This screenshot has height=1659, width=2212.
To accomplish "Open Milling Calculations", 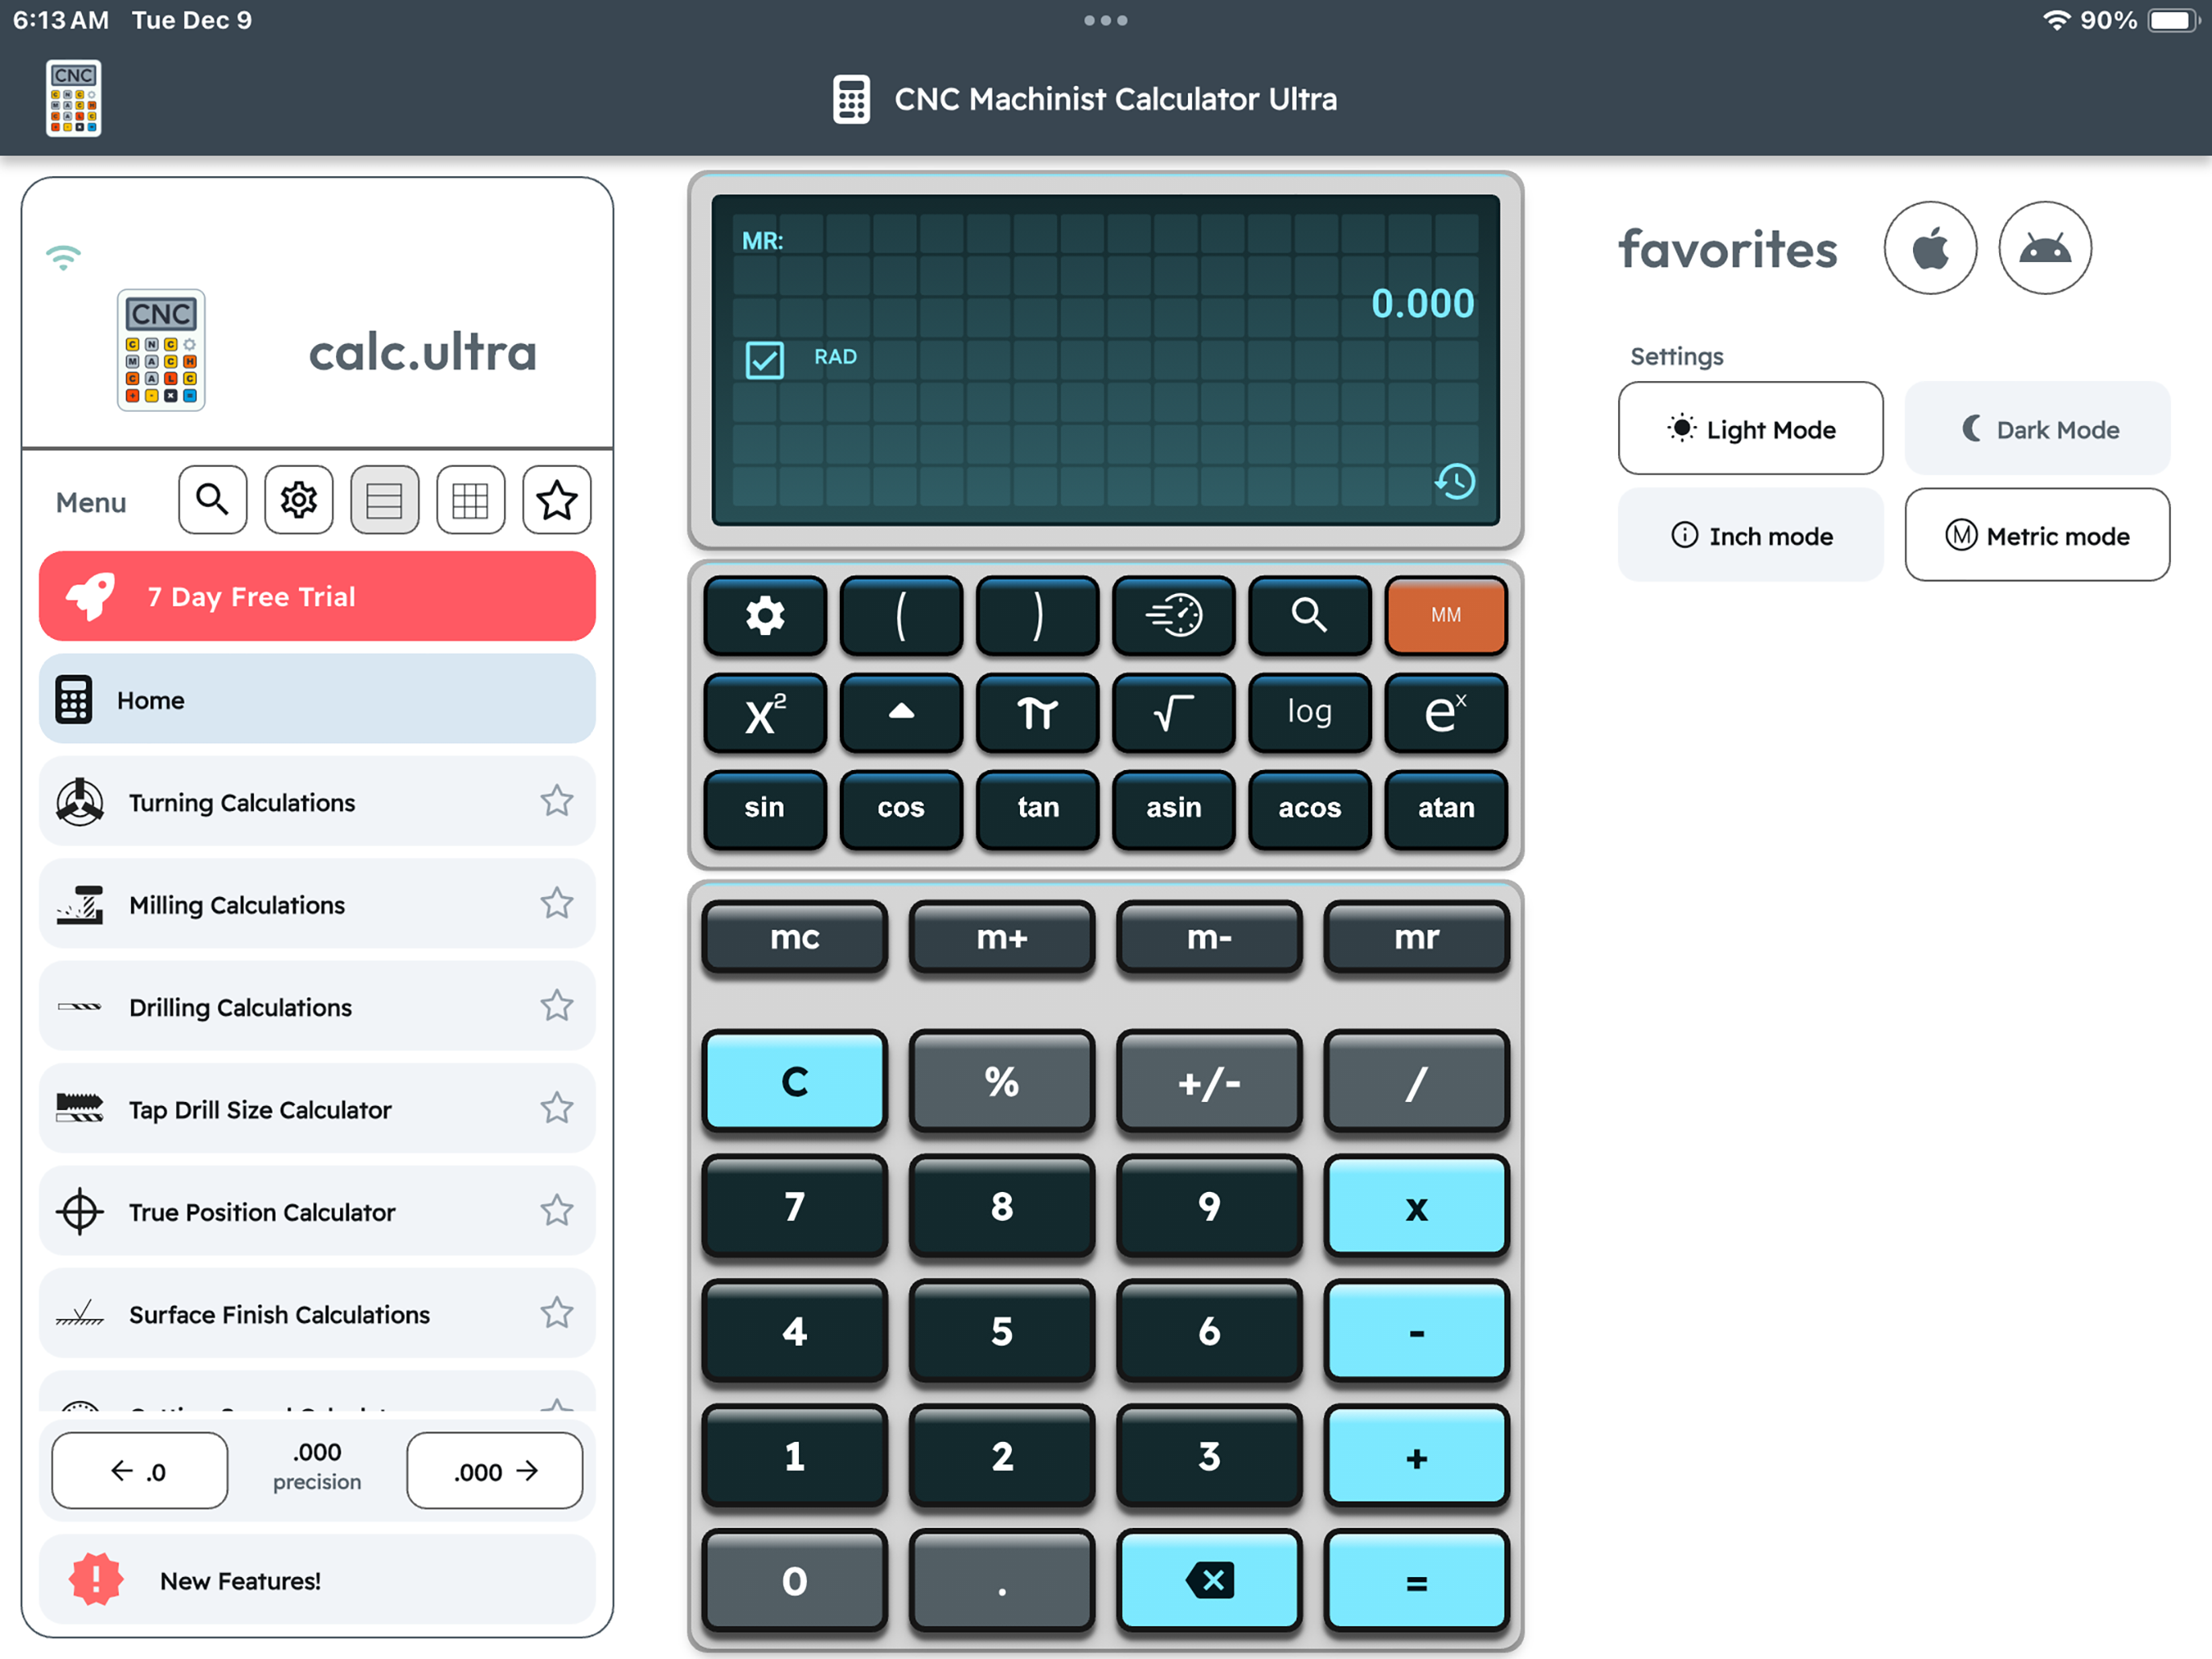I will point(317,903).
